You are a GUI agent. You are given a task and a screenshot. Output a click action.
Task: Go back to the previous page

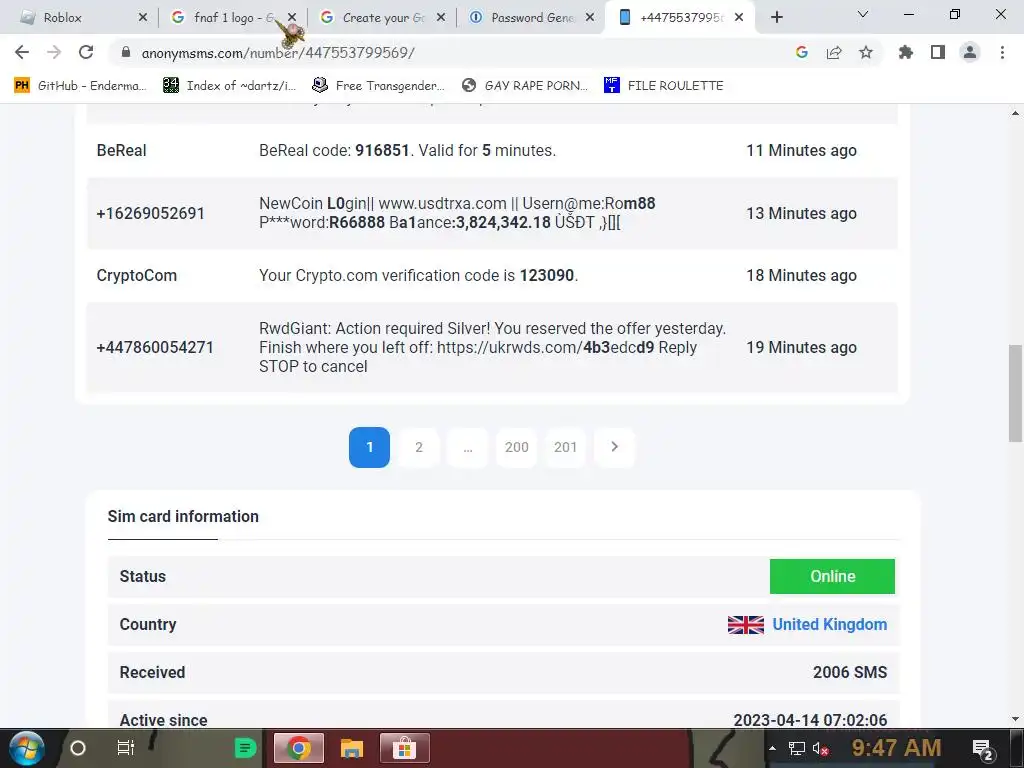pos(22,52)
